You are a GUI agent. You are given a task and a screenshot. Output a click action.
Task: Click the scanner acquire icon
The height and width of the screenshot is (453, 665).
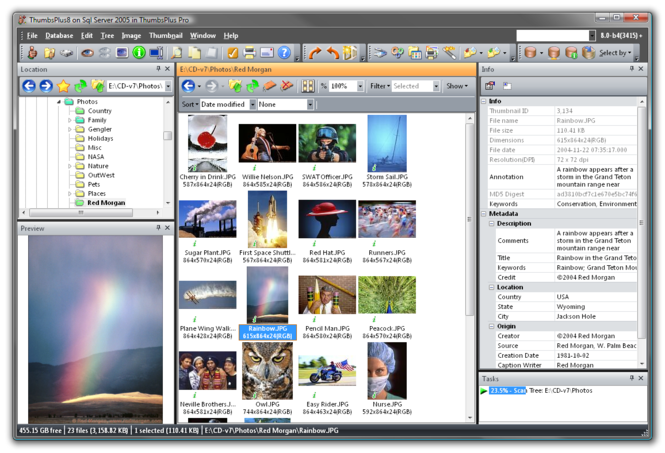pos(66,53)
